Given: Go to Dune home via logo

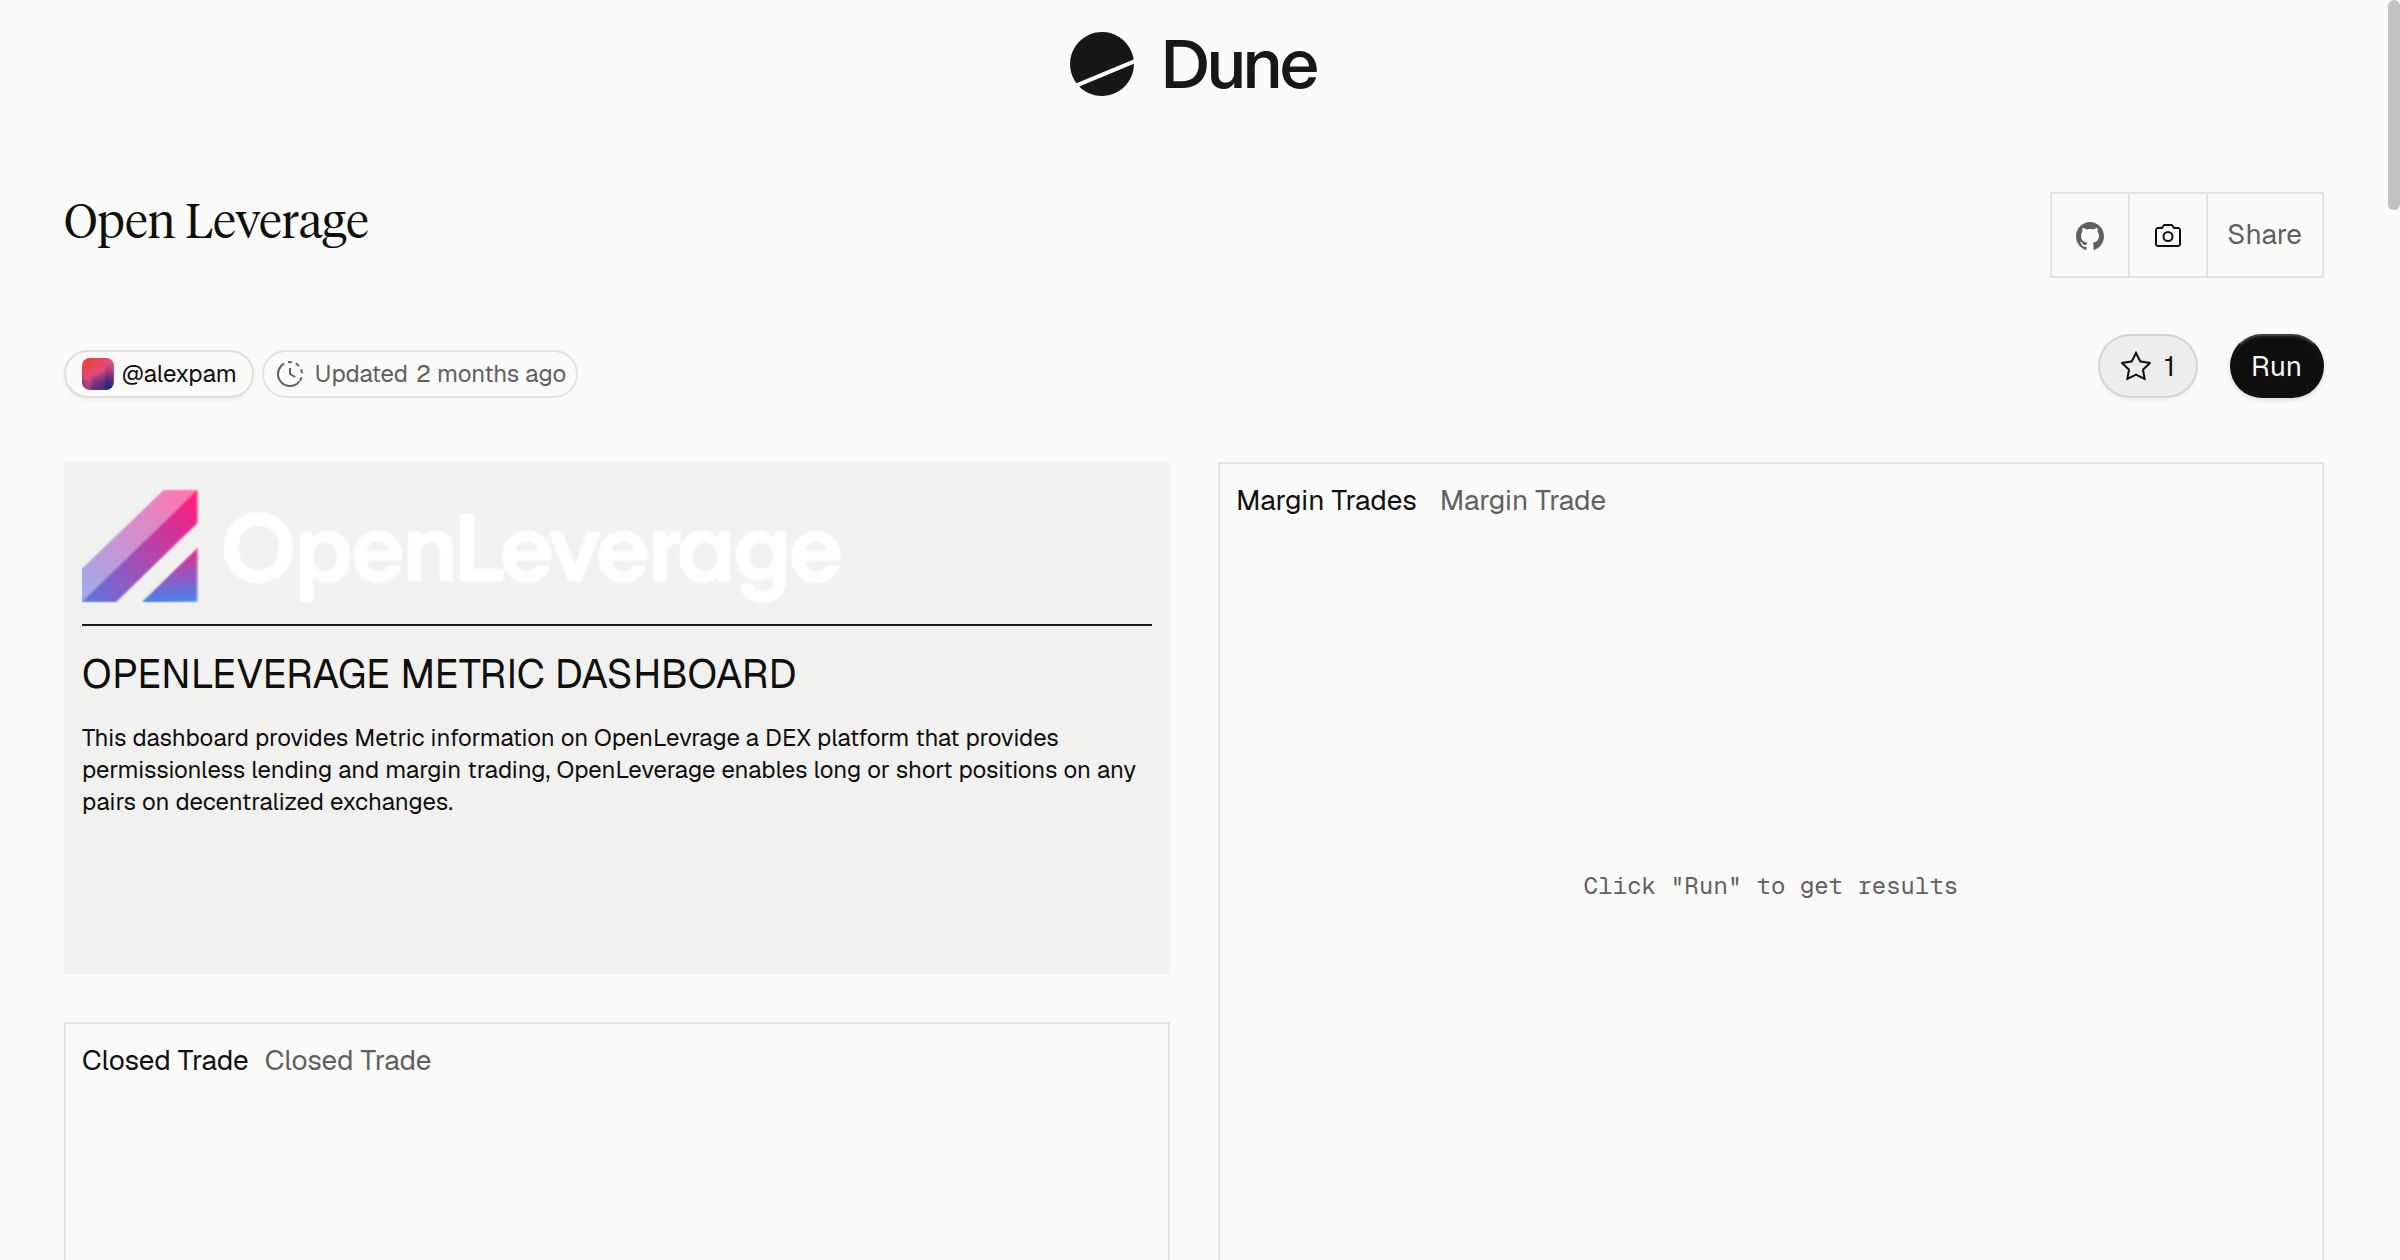Looking at the screenshot, I should pos(1193,64).
